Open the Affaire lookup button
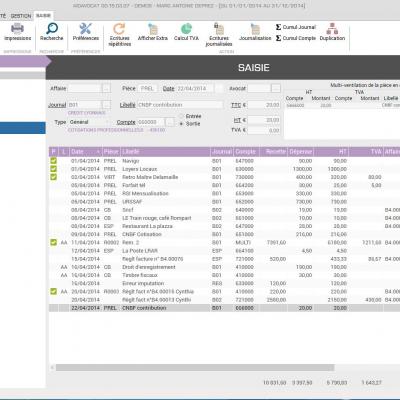This screenshot has width=400, height=400. [106, 88]
